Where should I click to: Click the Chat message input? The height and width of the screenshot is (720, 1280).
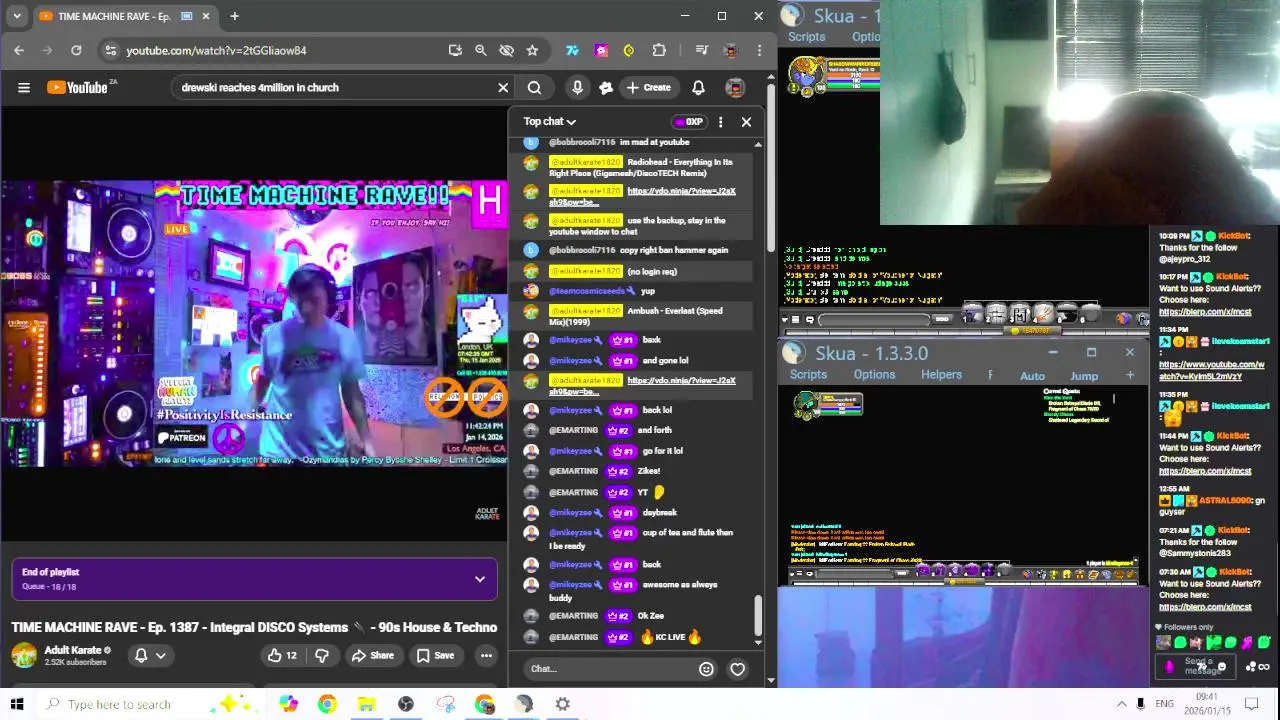point(608,669)
